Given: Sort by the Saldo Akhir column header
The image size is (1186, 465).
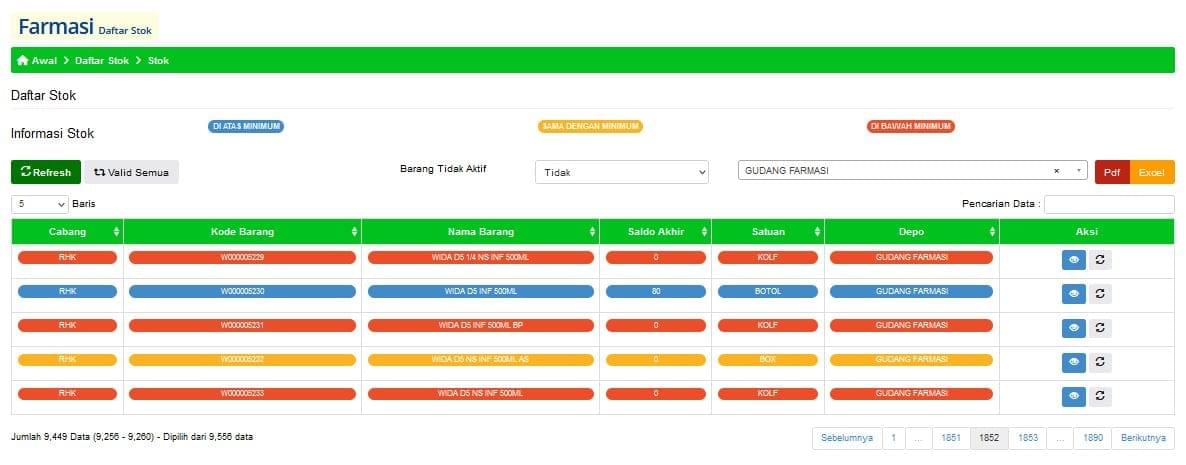Looking at the screenshot, I should coord(655,232).
